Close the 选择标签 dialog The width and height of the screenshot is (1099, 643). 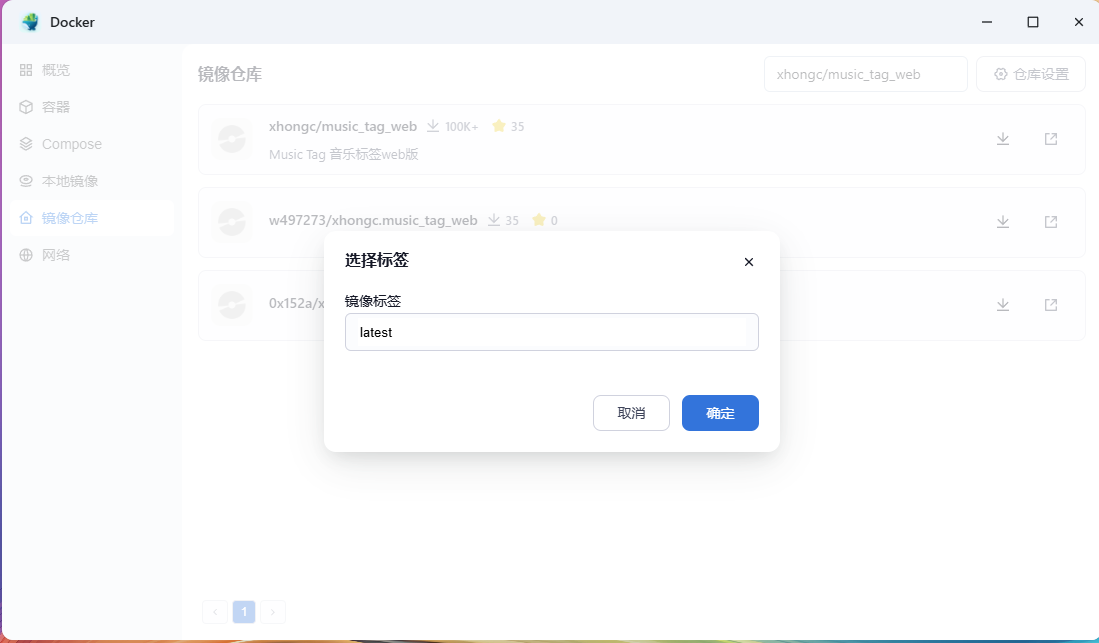[x=749, y=262]
